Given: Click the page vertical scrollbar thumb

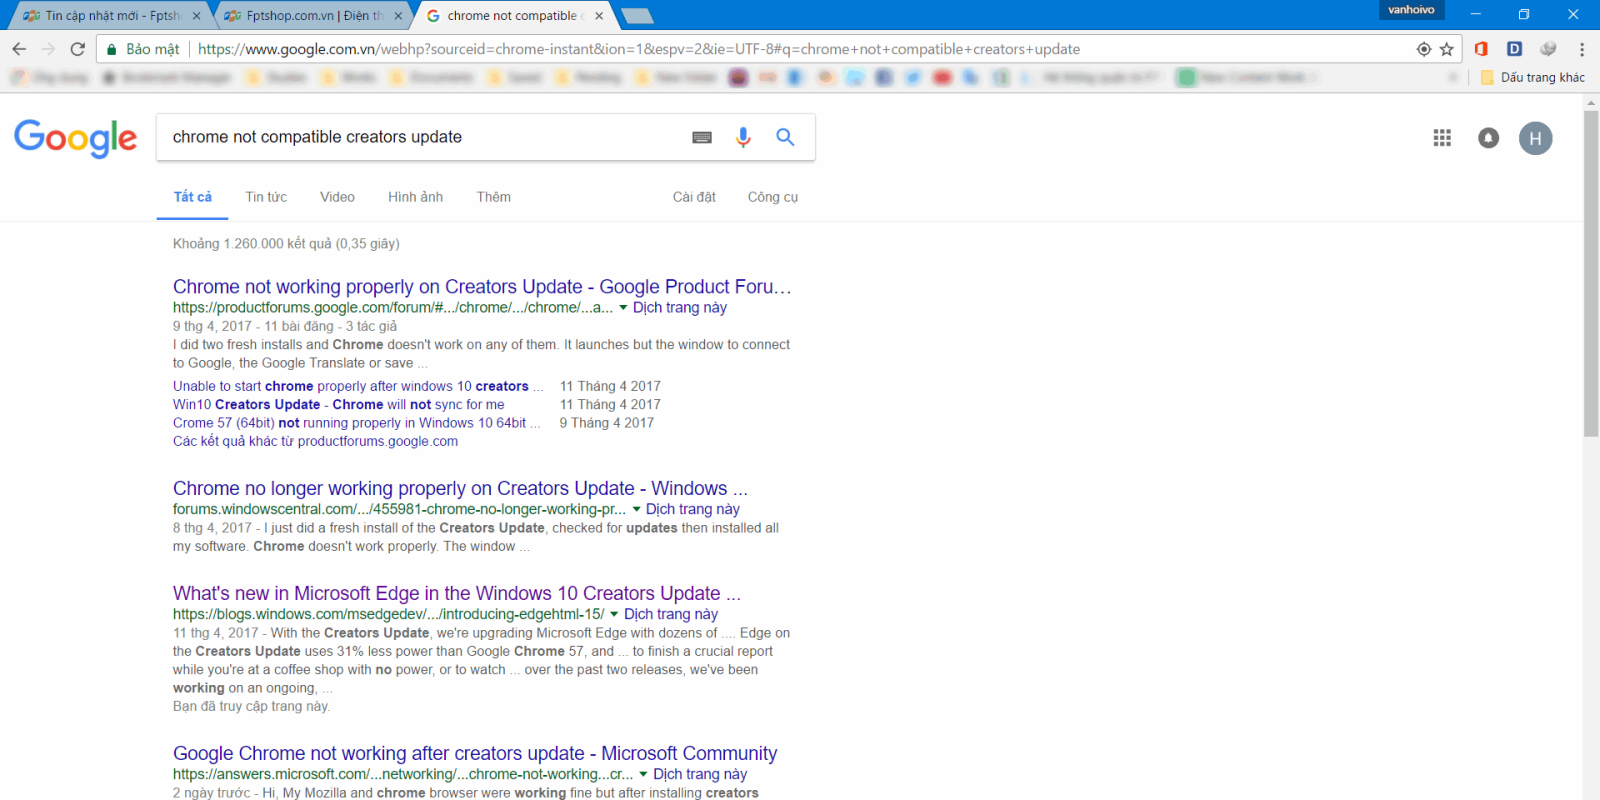Looking at the screenshot, I should point(1591,272).
